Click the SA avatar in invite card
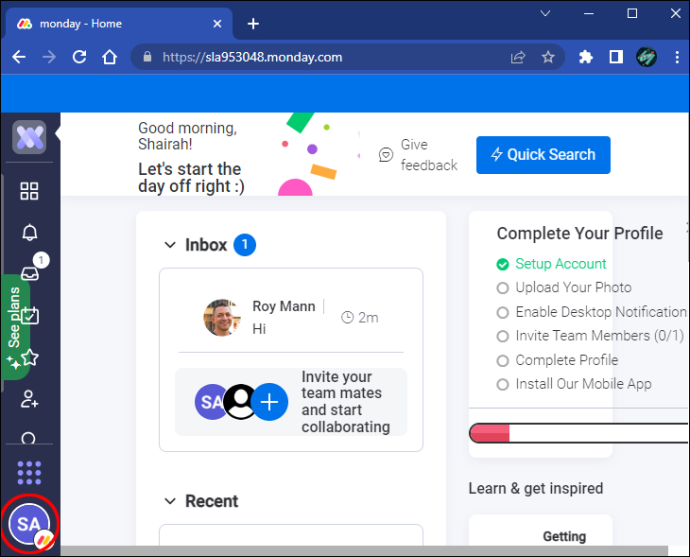 (210, 402)
